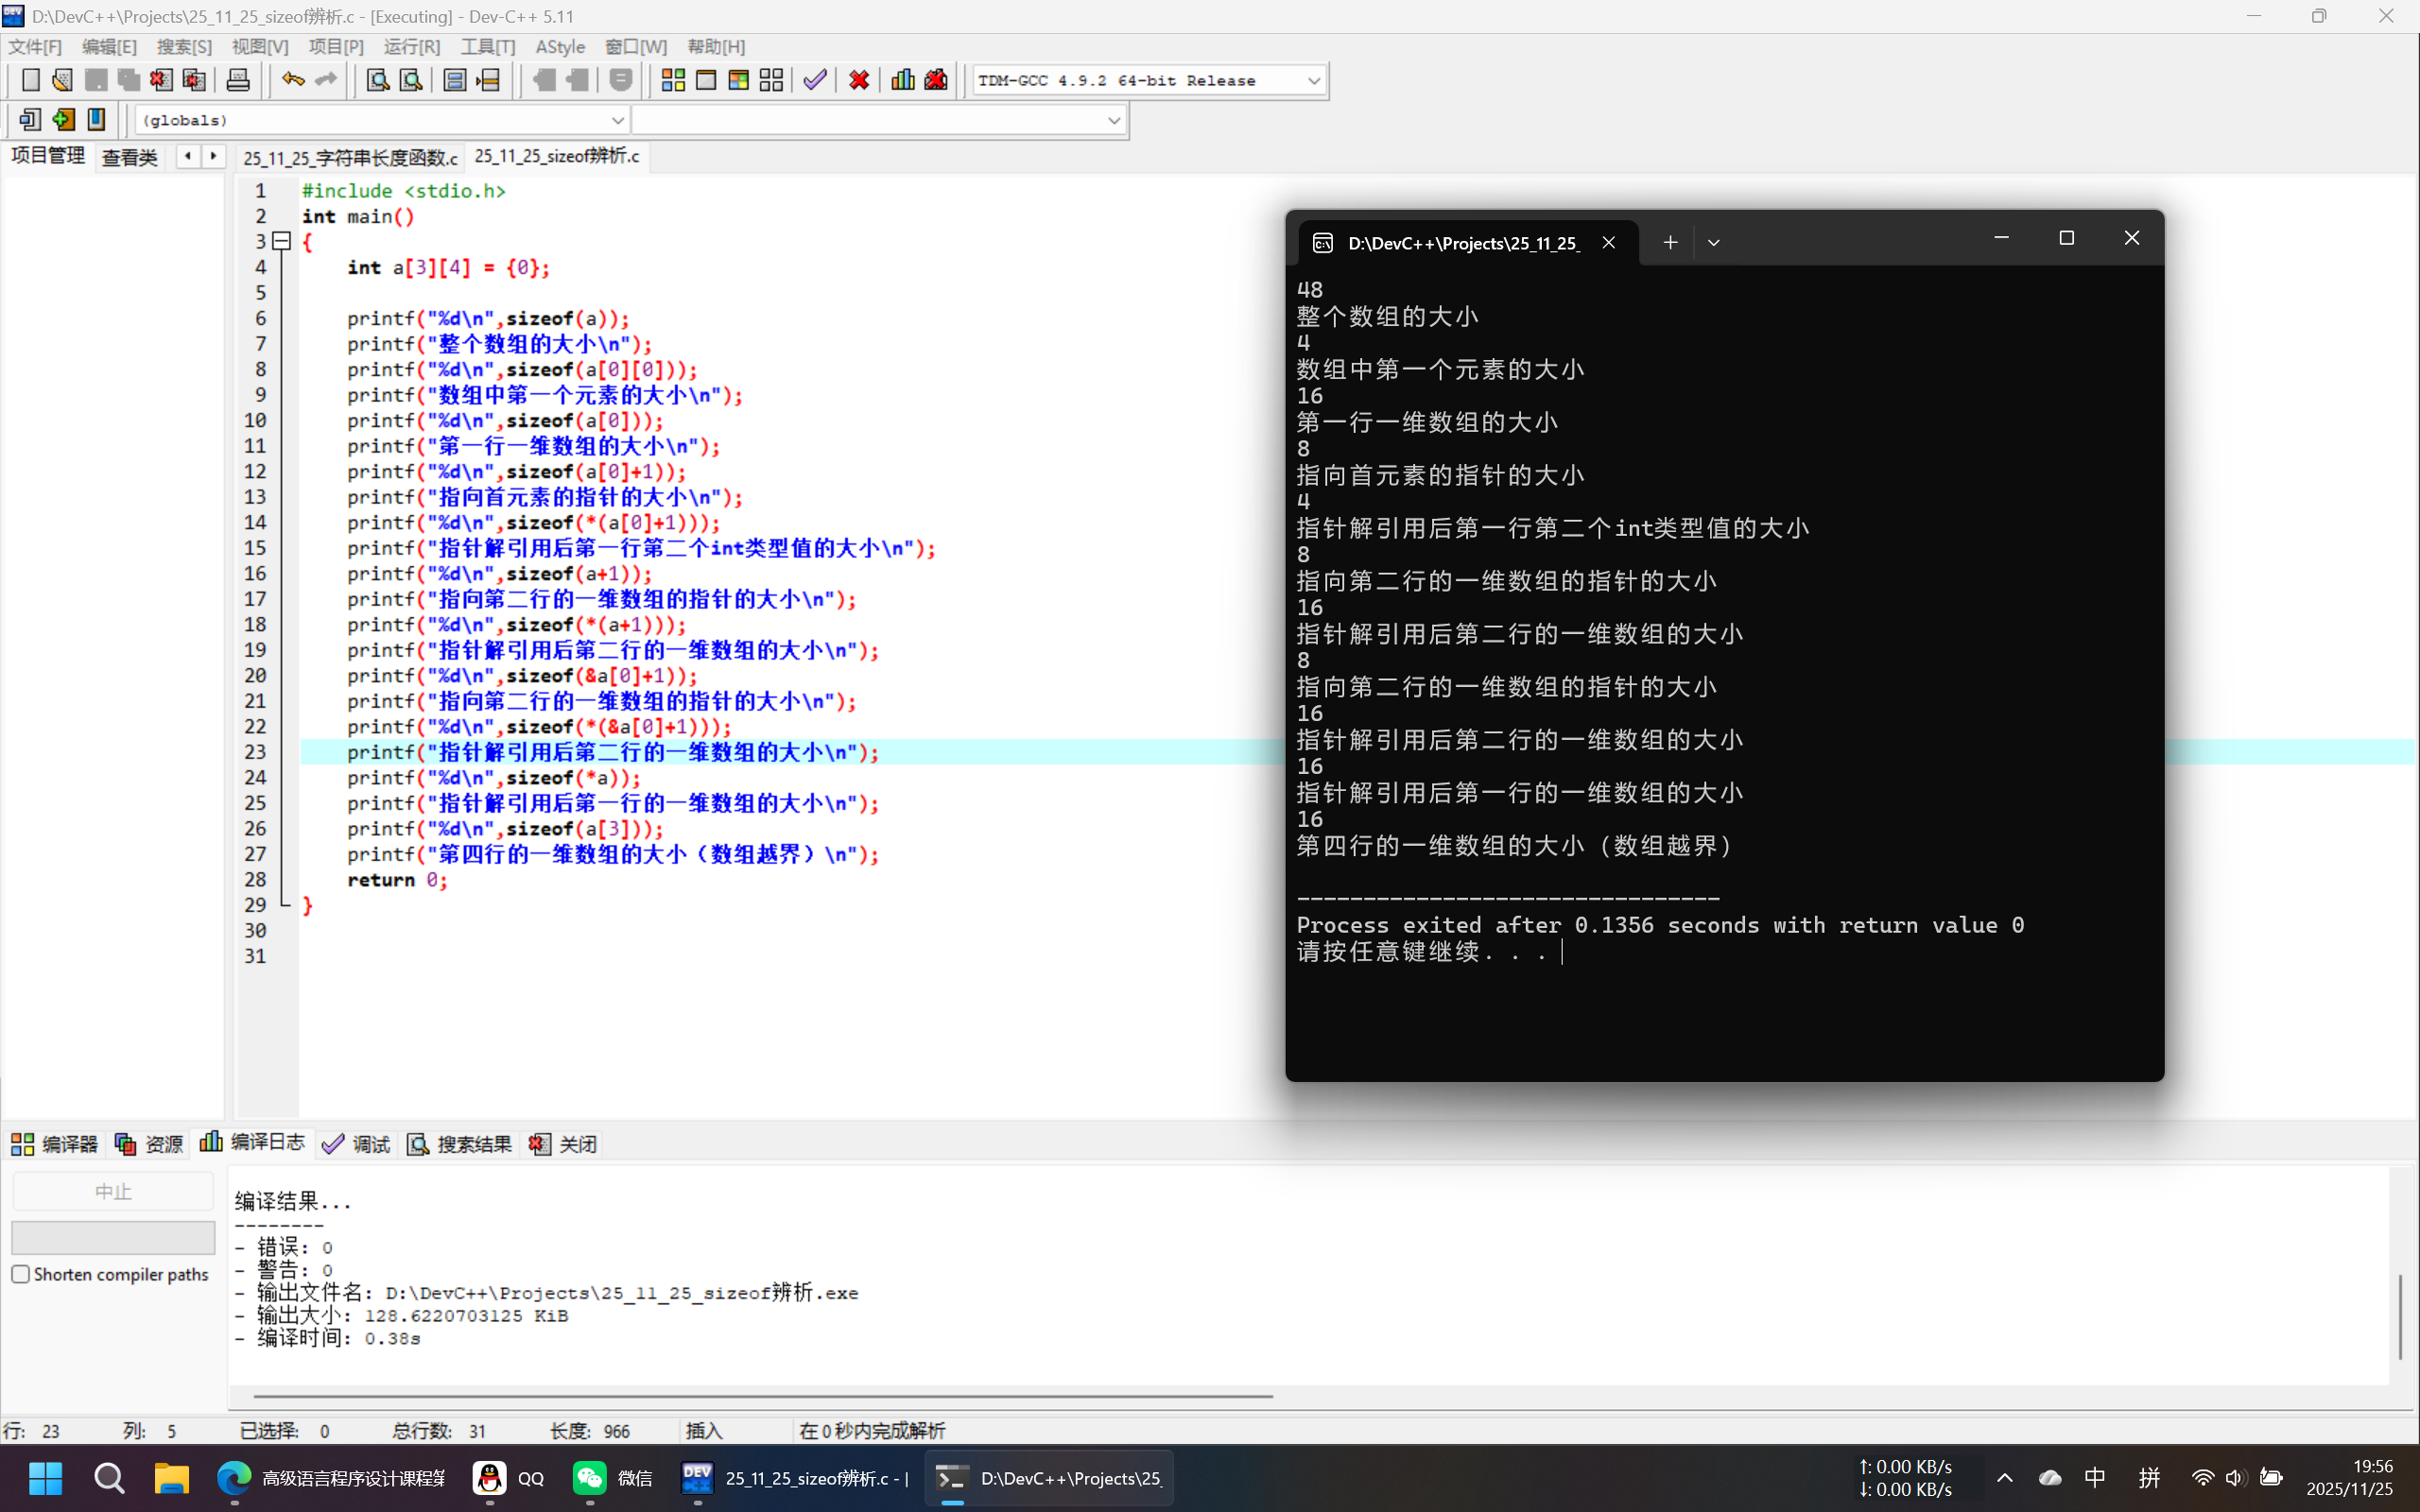Click the New file toolbar icon
2420x1512 pixels.
click(30, 80)
